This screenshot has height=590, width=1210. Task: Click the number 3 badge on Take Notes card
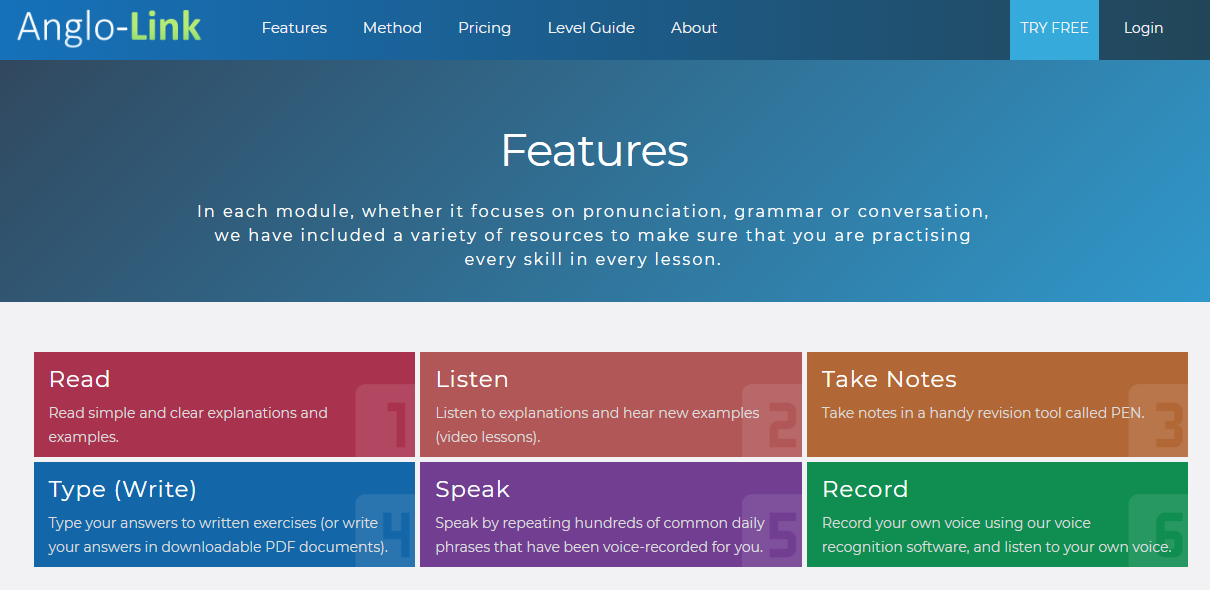click(1158, 420)
